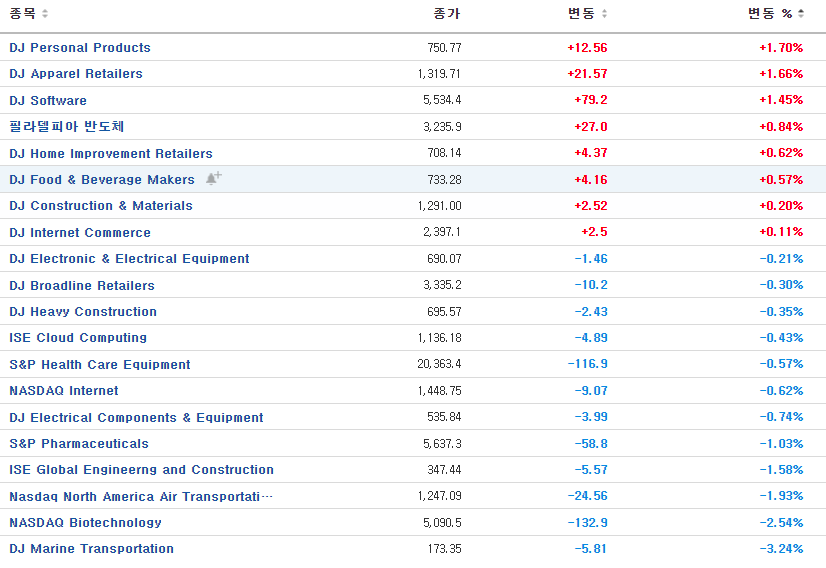Sort by the 종목 column arrows
Viewport: 826px width, 568px height.
pyautogui.click(x=45, y=14)
